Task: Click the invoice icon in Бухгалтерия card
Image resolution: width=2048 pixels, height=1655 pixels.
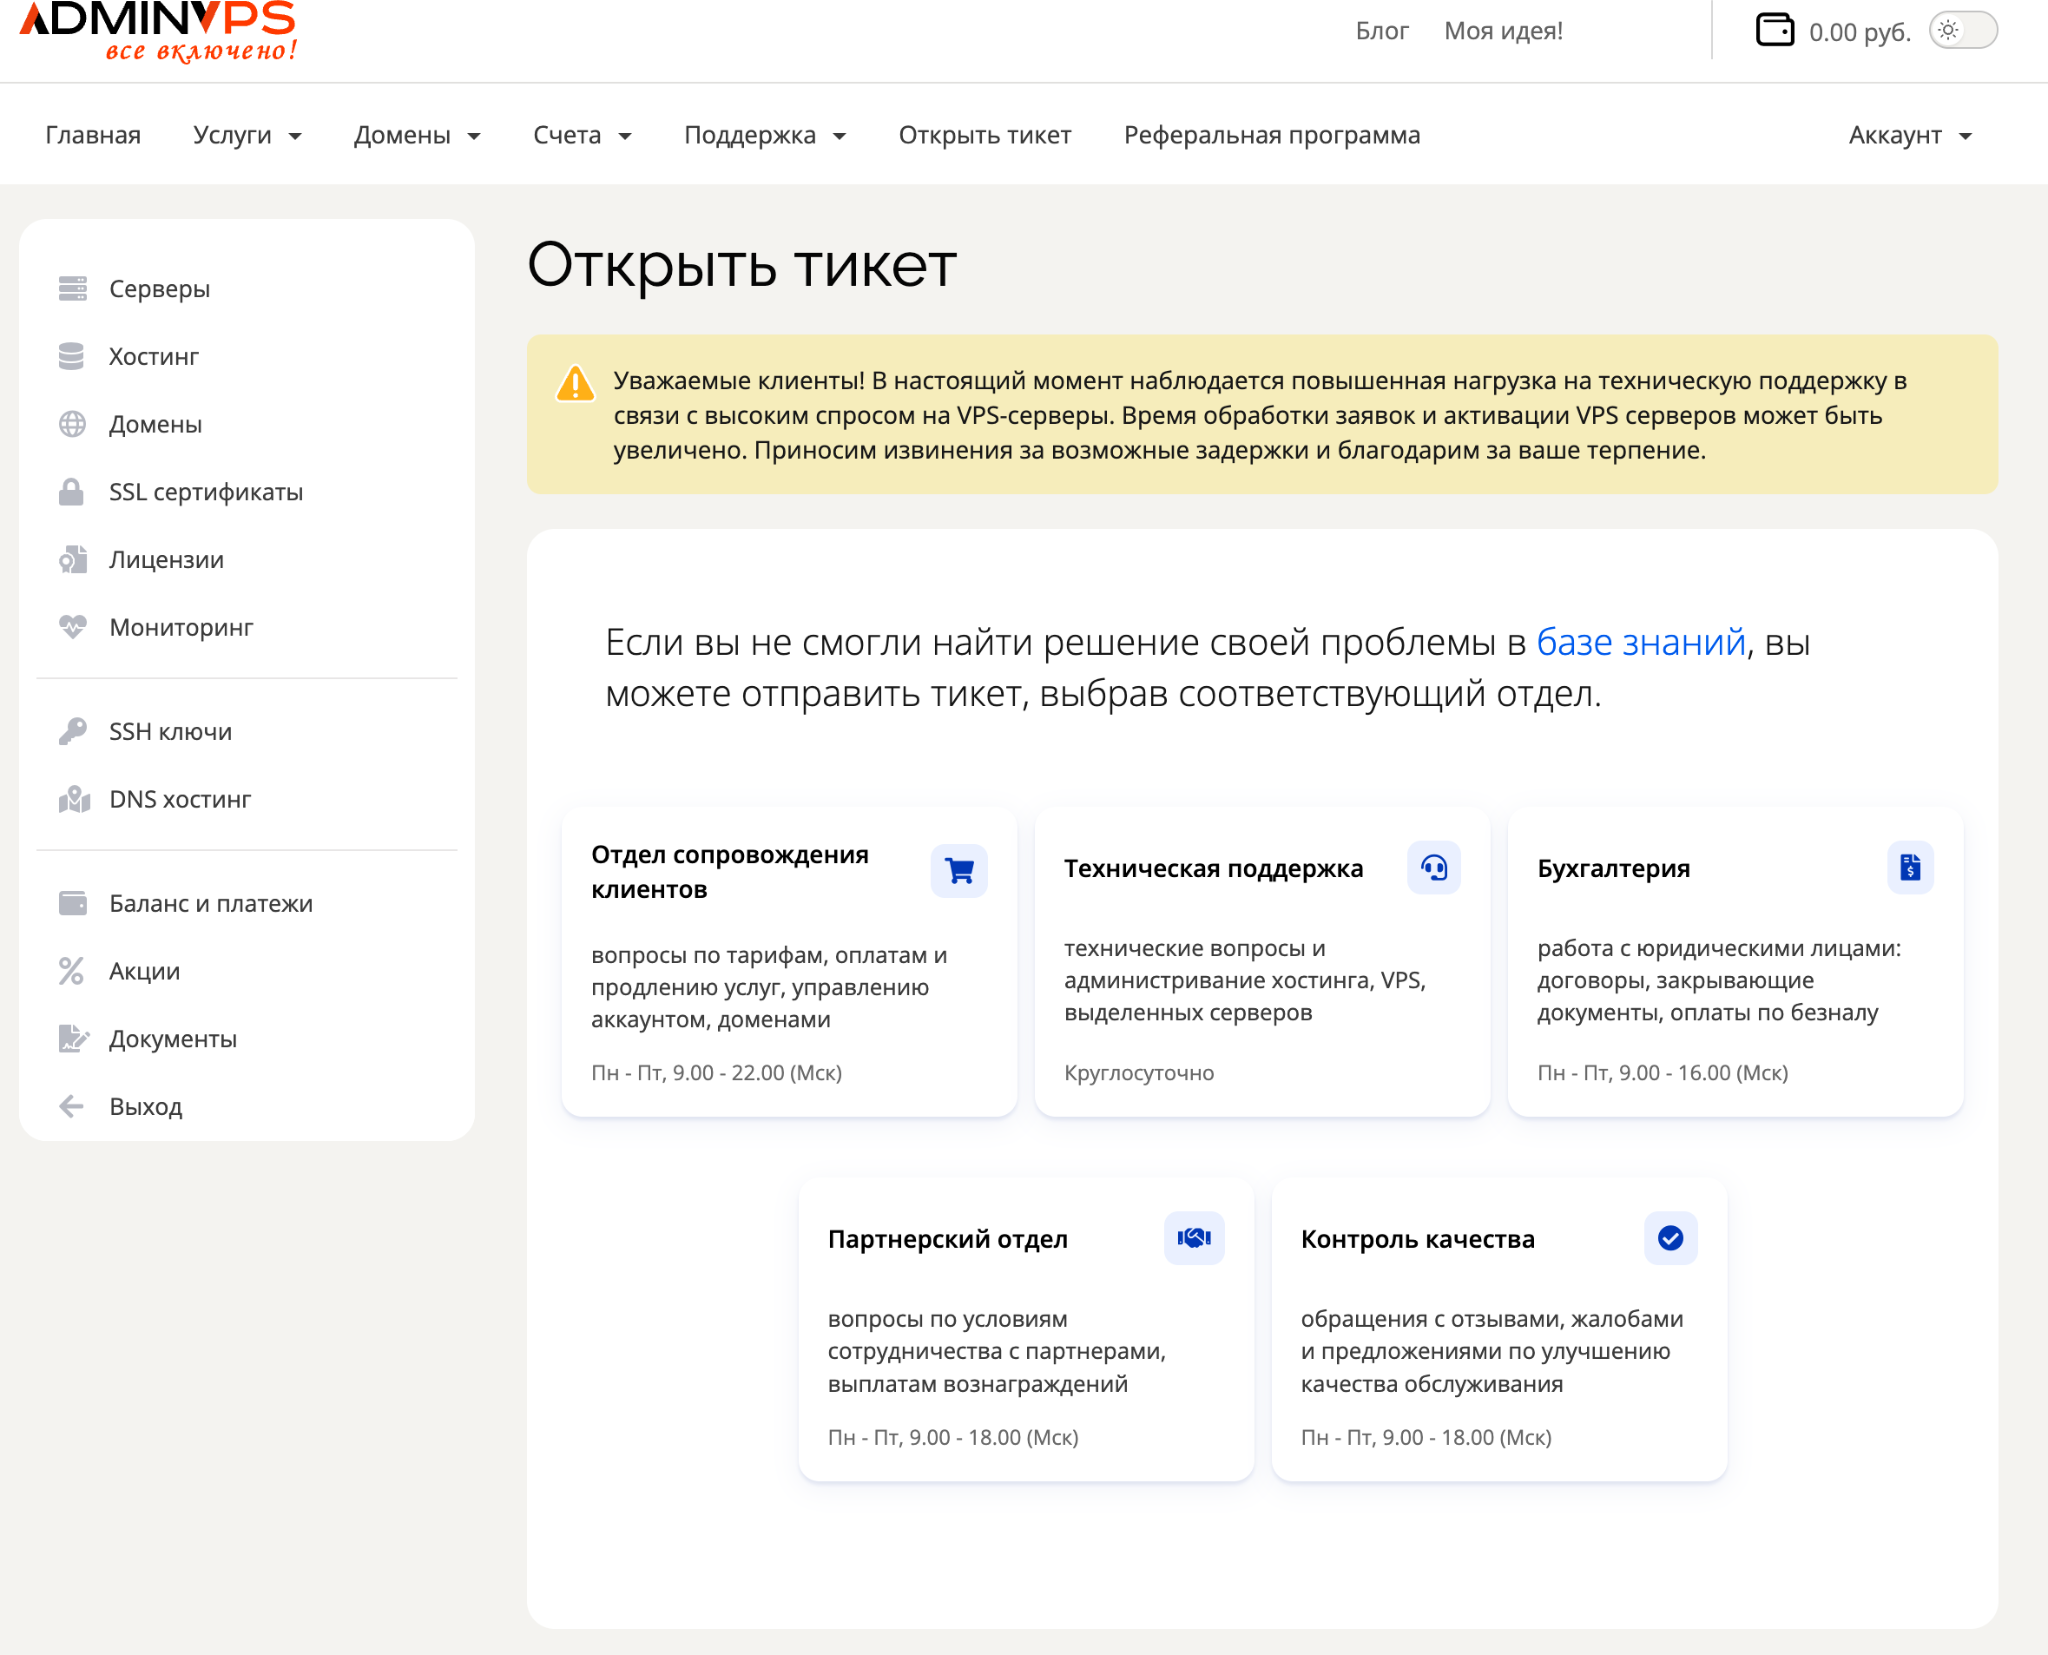Action: 1910,868
